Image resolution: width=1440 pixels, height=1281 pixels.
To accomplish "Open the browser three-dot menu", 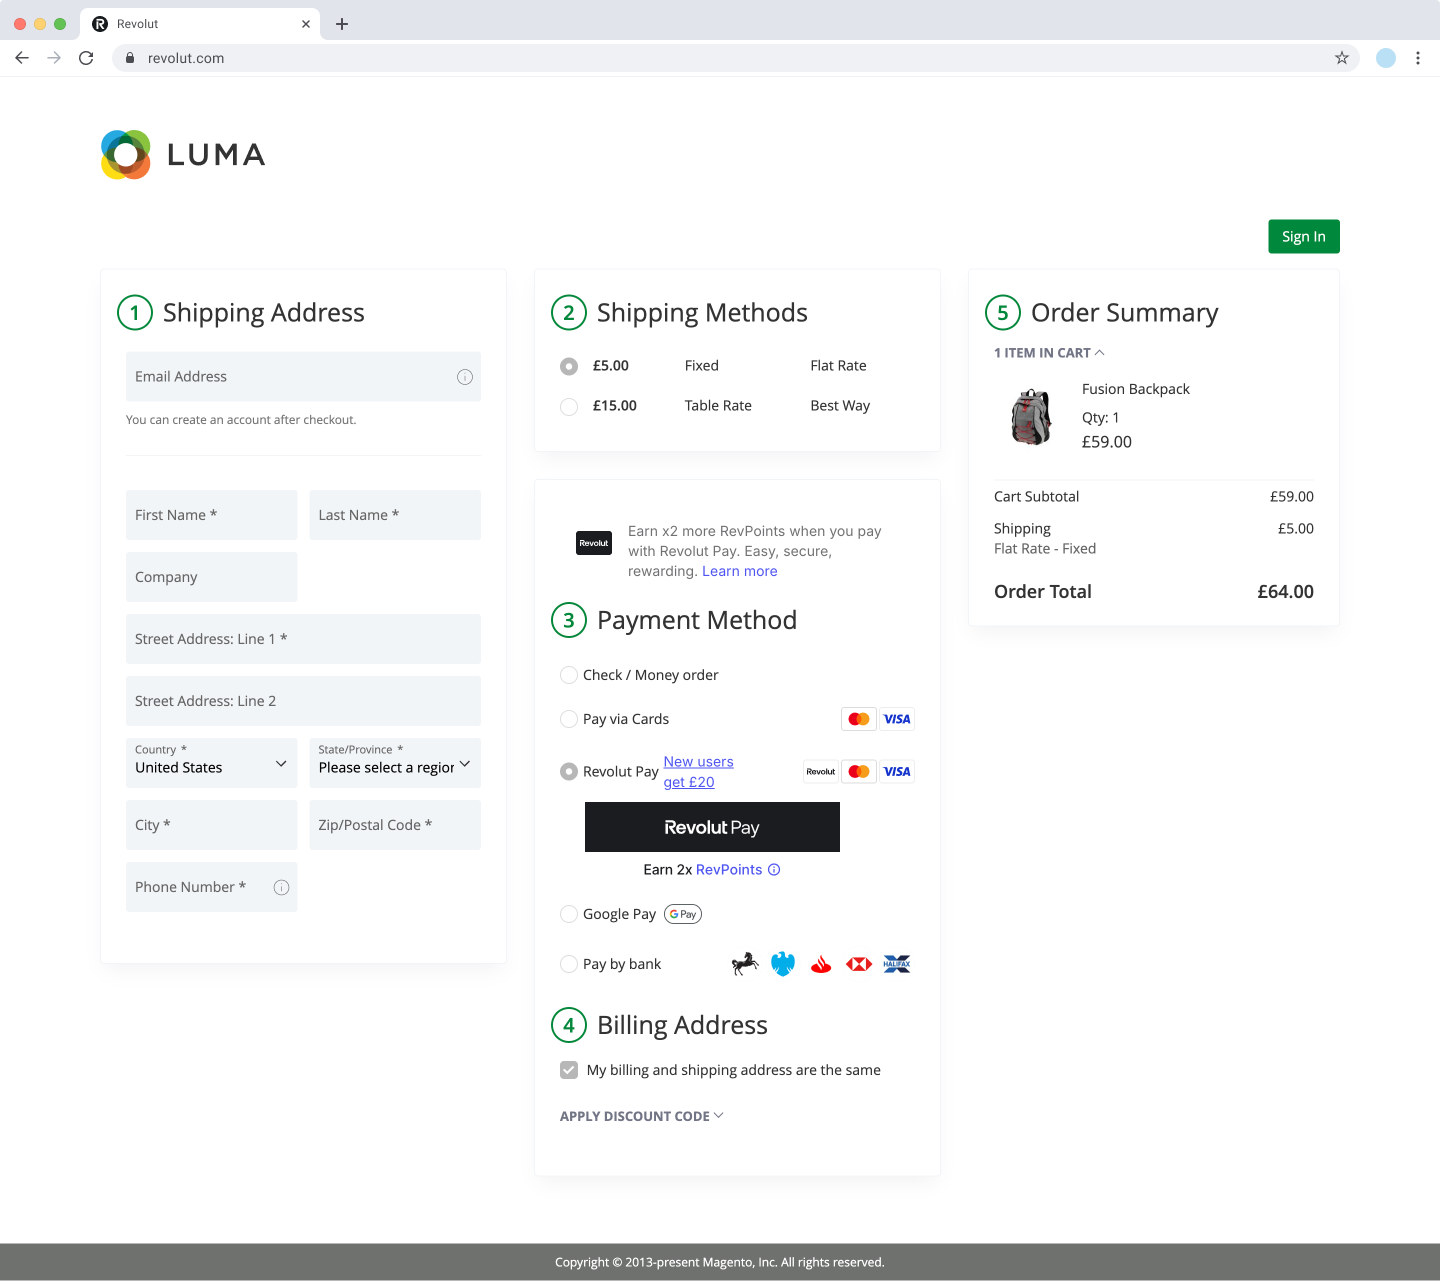I will pyautogui.click(x=1418, y=58).
